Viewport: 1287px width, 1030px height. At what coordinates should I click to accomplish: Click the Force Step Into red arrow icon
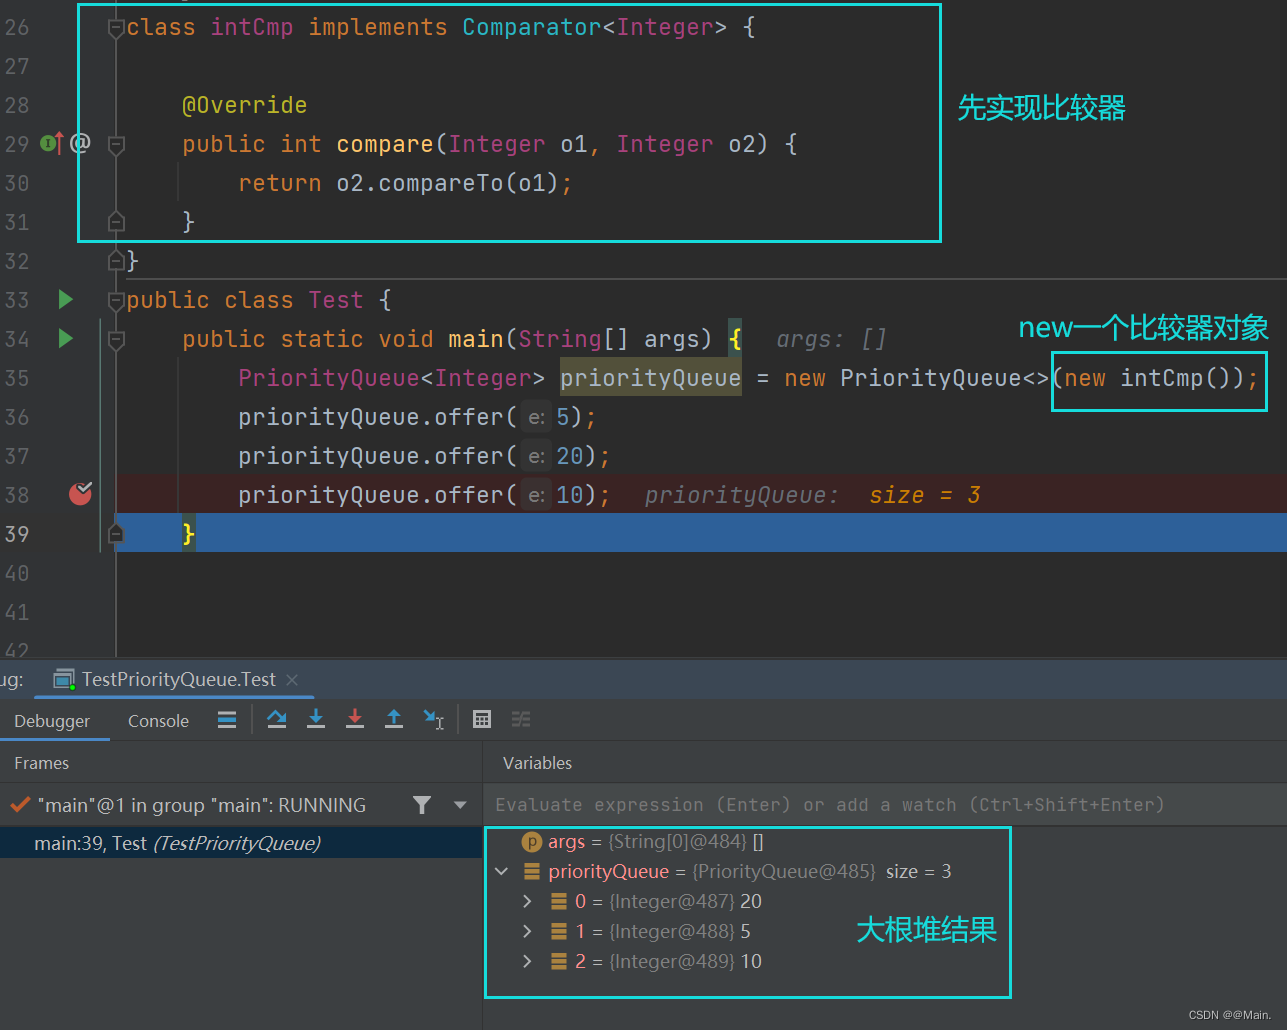[x=355, y=719]
